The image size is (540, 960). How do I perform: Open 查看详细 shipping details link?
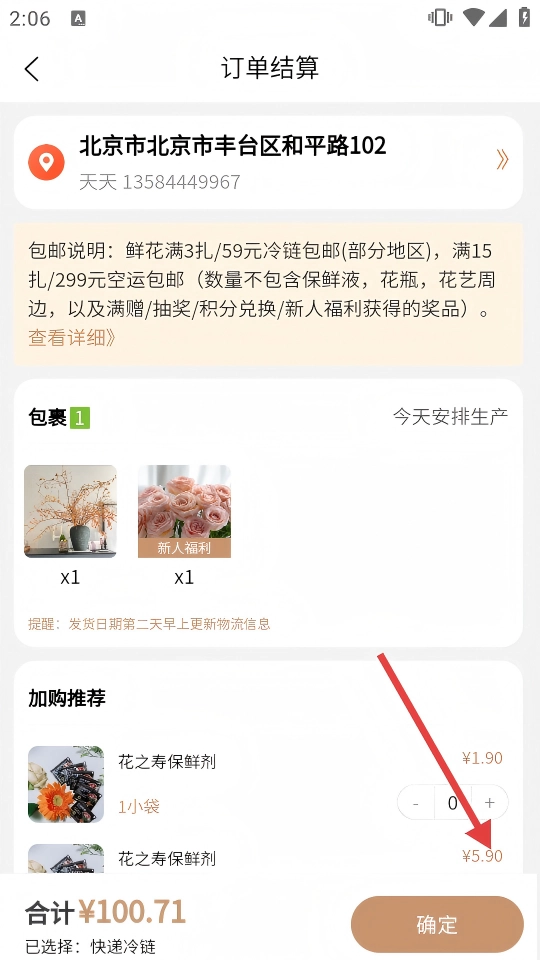pos(72,337)
